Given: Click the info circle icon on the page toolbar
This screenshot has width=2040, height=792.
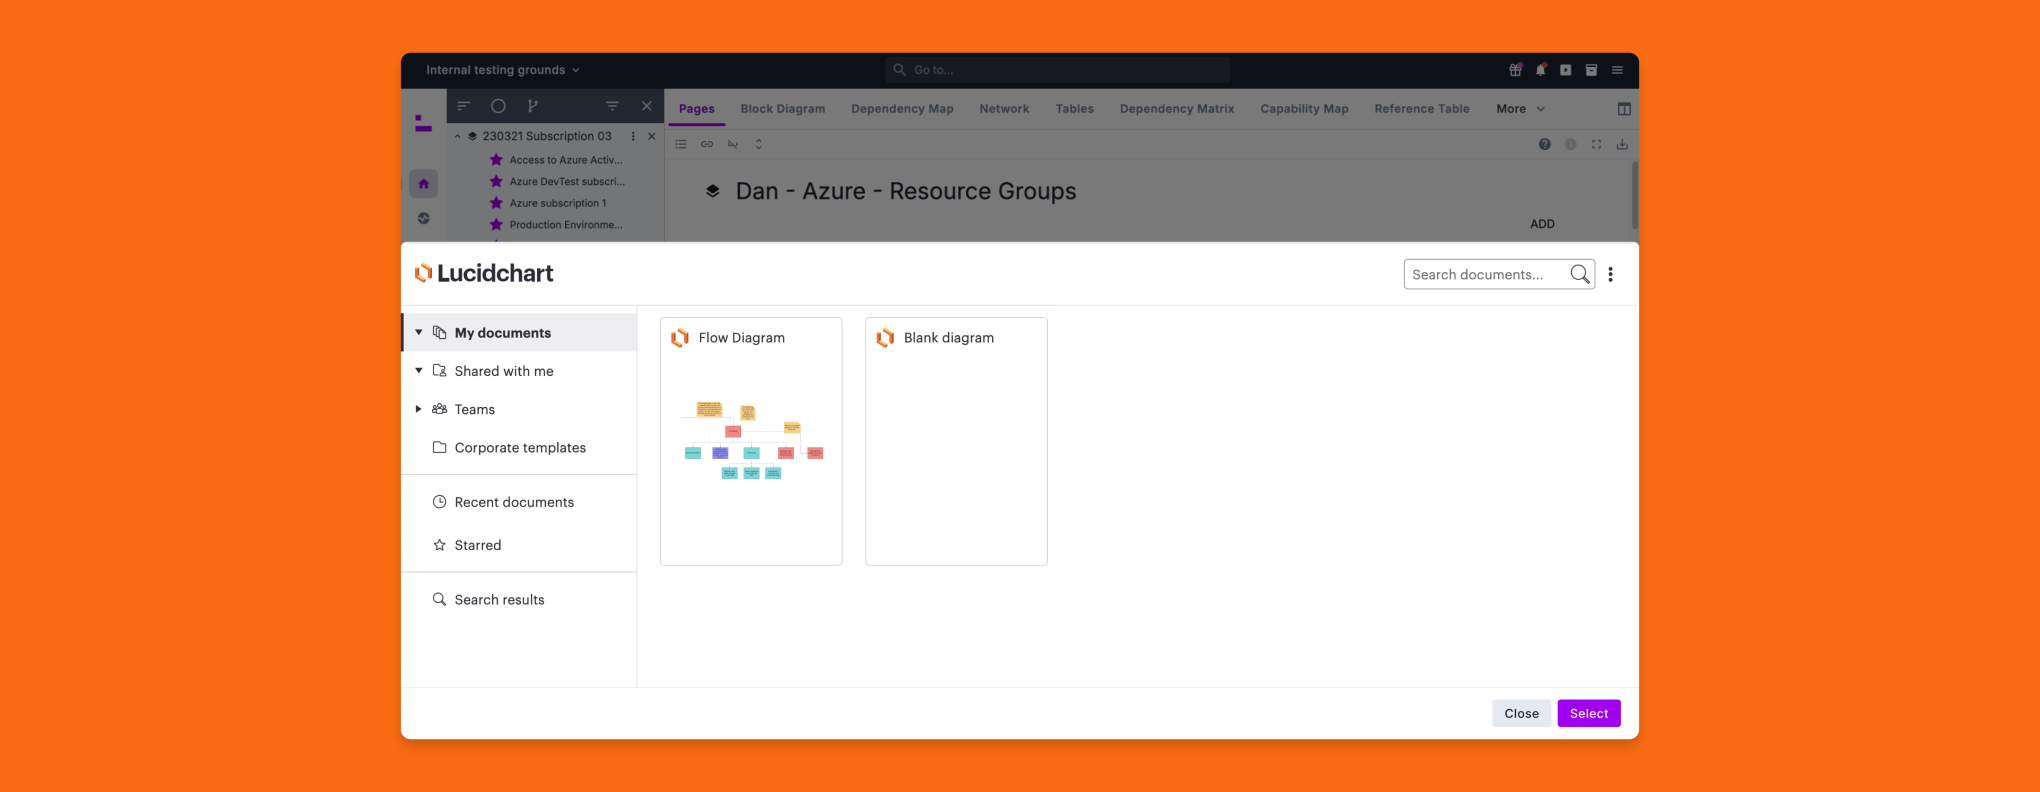Looking at the screenshot, I should point(1571,144).
